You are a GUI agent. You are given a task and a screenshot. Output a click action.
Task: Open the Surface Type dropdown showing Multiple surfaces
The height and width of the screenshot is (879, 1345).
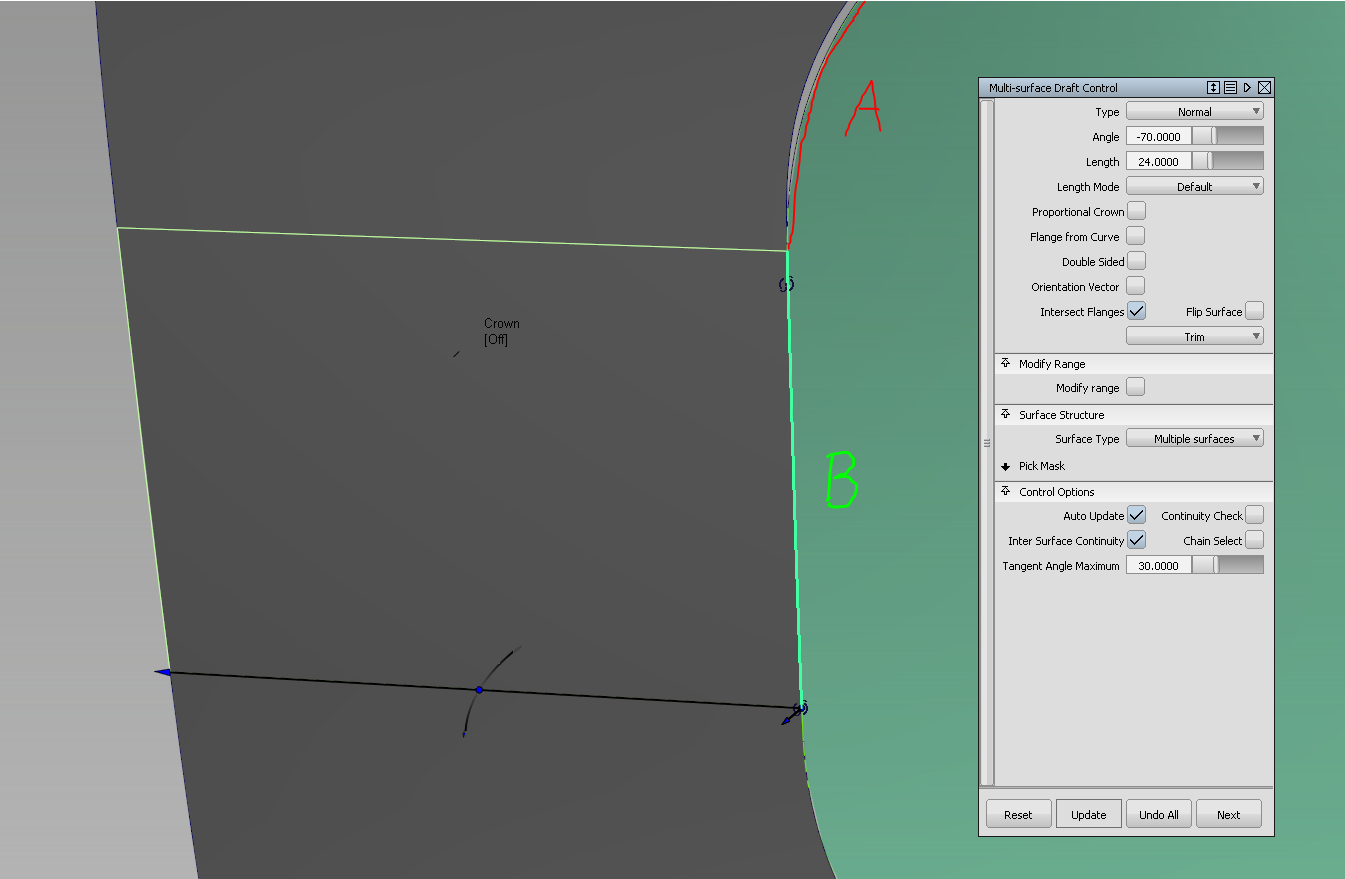pyautogui.click(x=1195, y=437)
